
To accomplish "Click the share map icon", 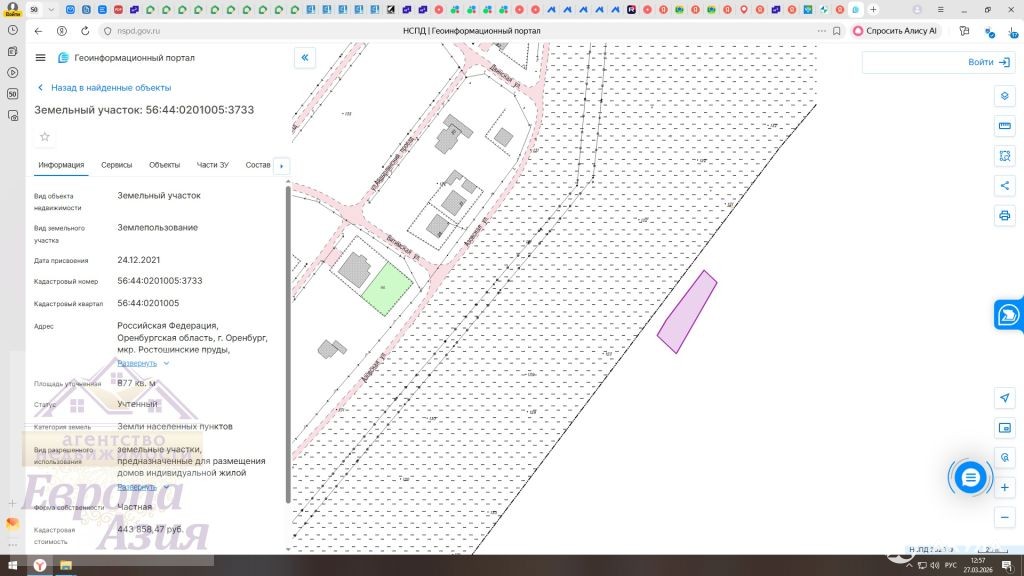I will [x=1004, y=186].
